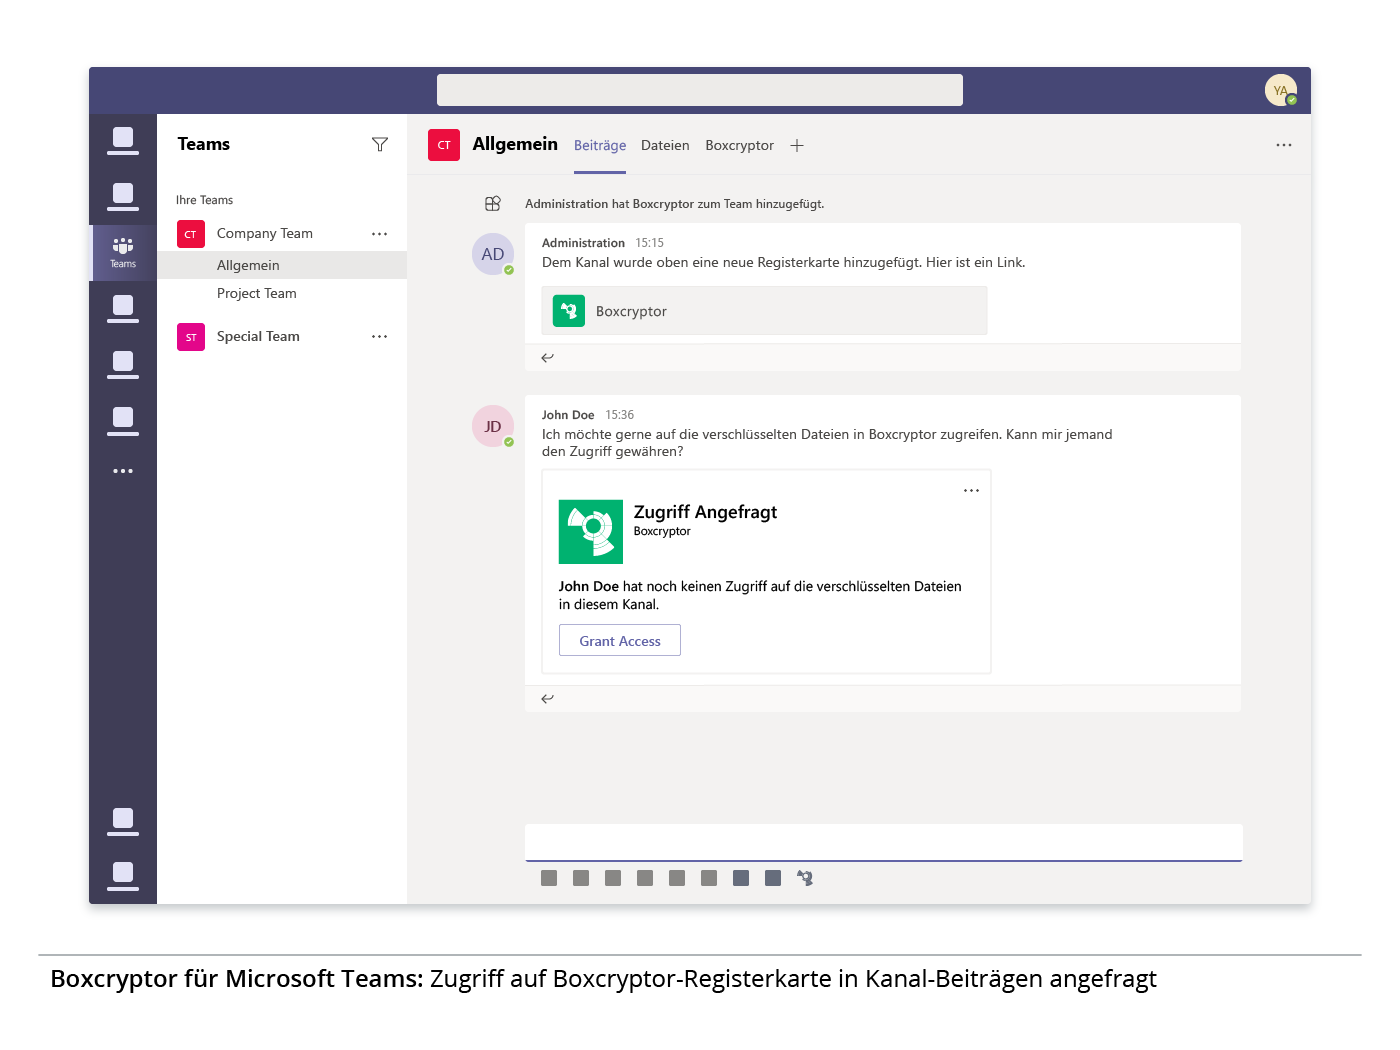The width and height of the screenshot is (1400, 1050).
Task: Click into the new message compose box
Action: tap(884, 842)
